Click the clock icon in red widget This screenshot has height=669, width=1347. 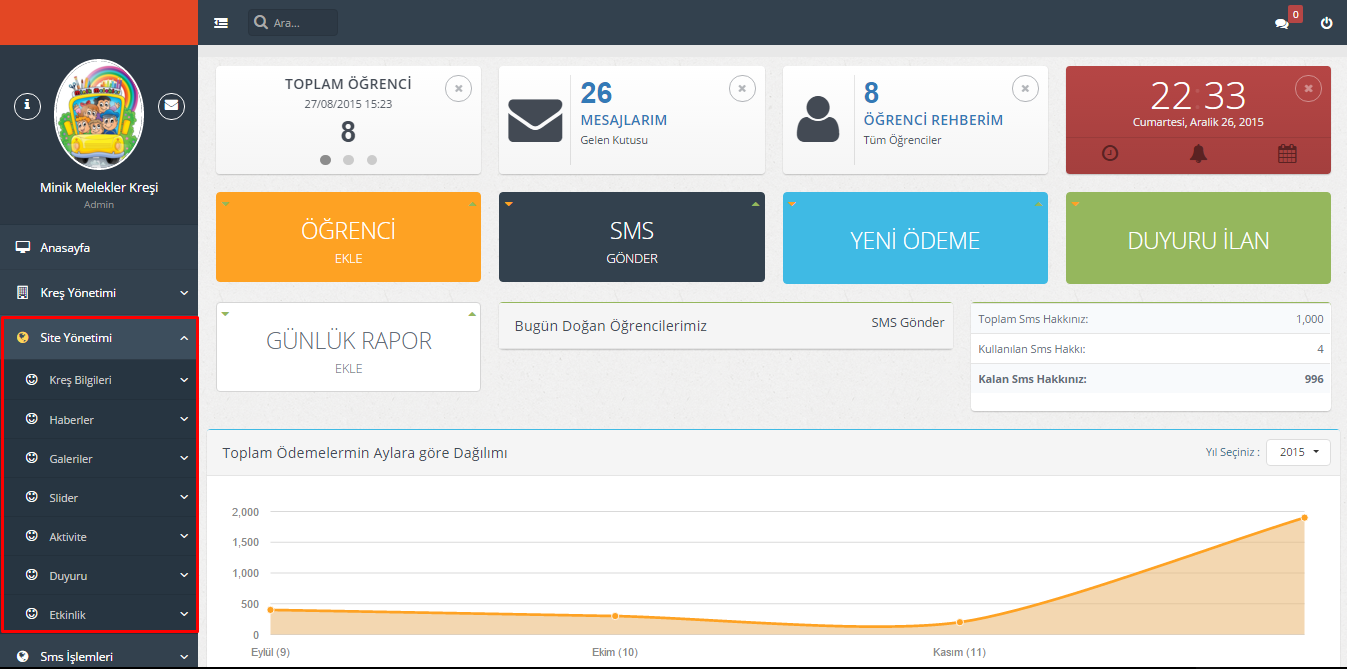pos(1110,154)
